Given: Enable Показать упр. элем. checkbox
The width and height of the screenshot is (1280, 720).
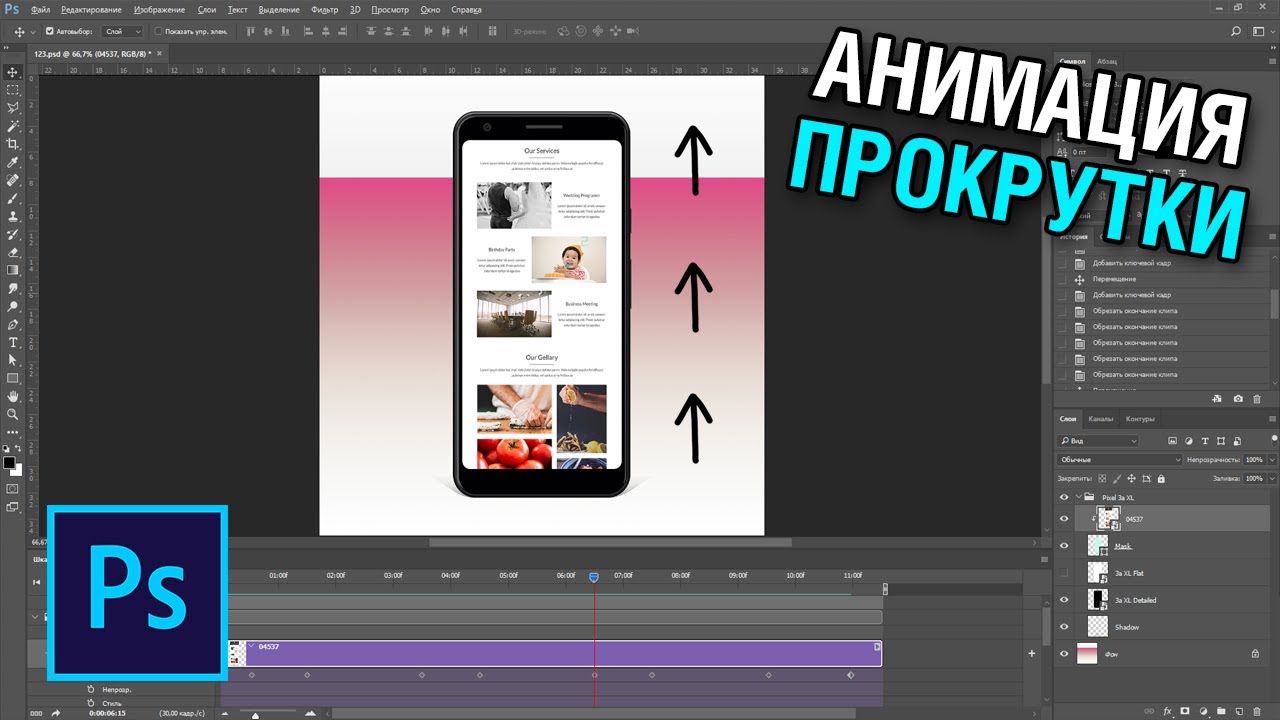Looking at the screenshot, I should point(158,31).
